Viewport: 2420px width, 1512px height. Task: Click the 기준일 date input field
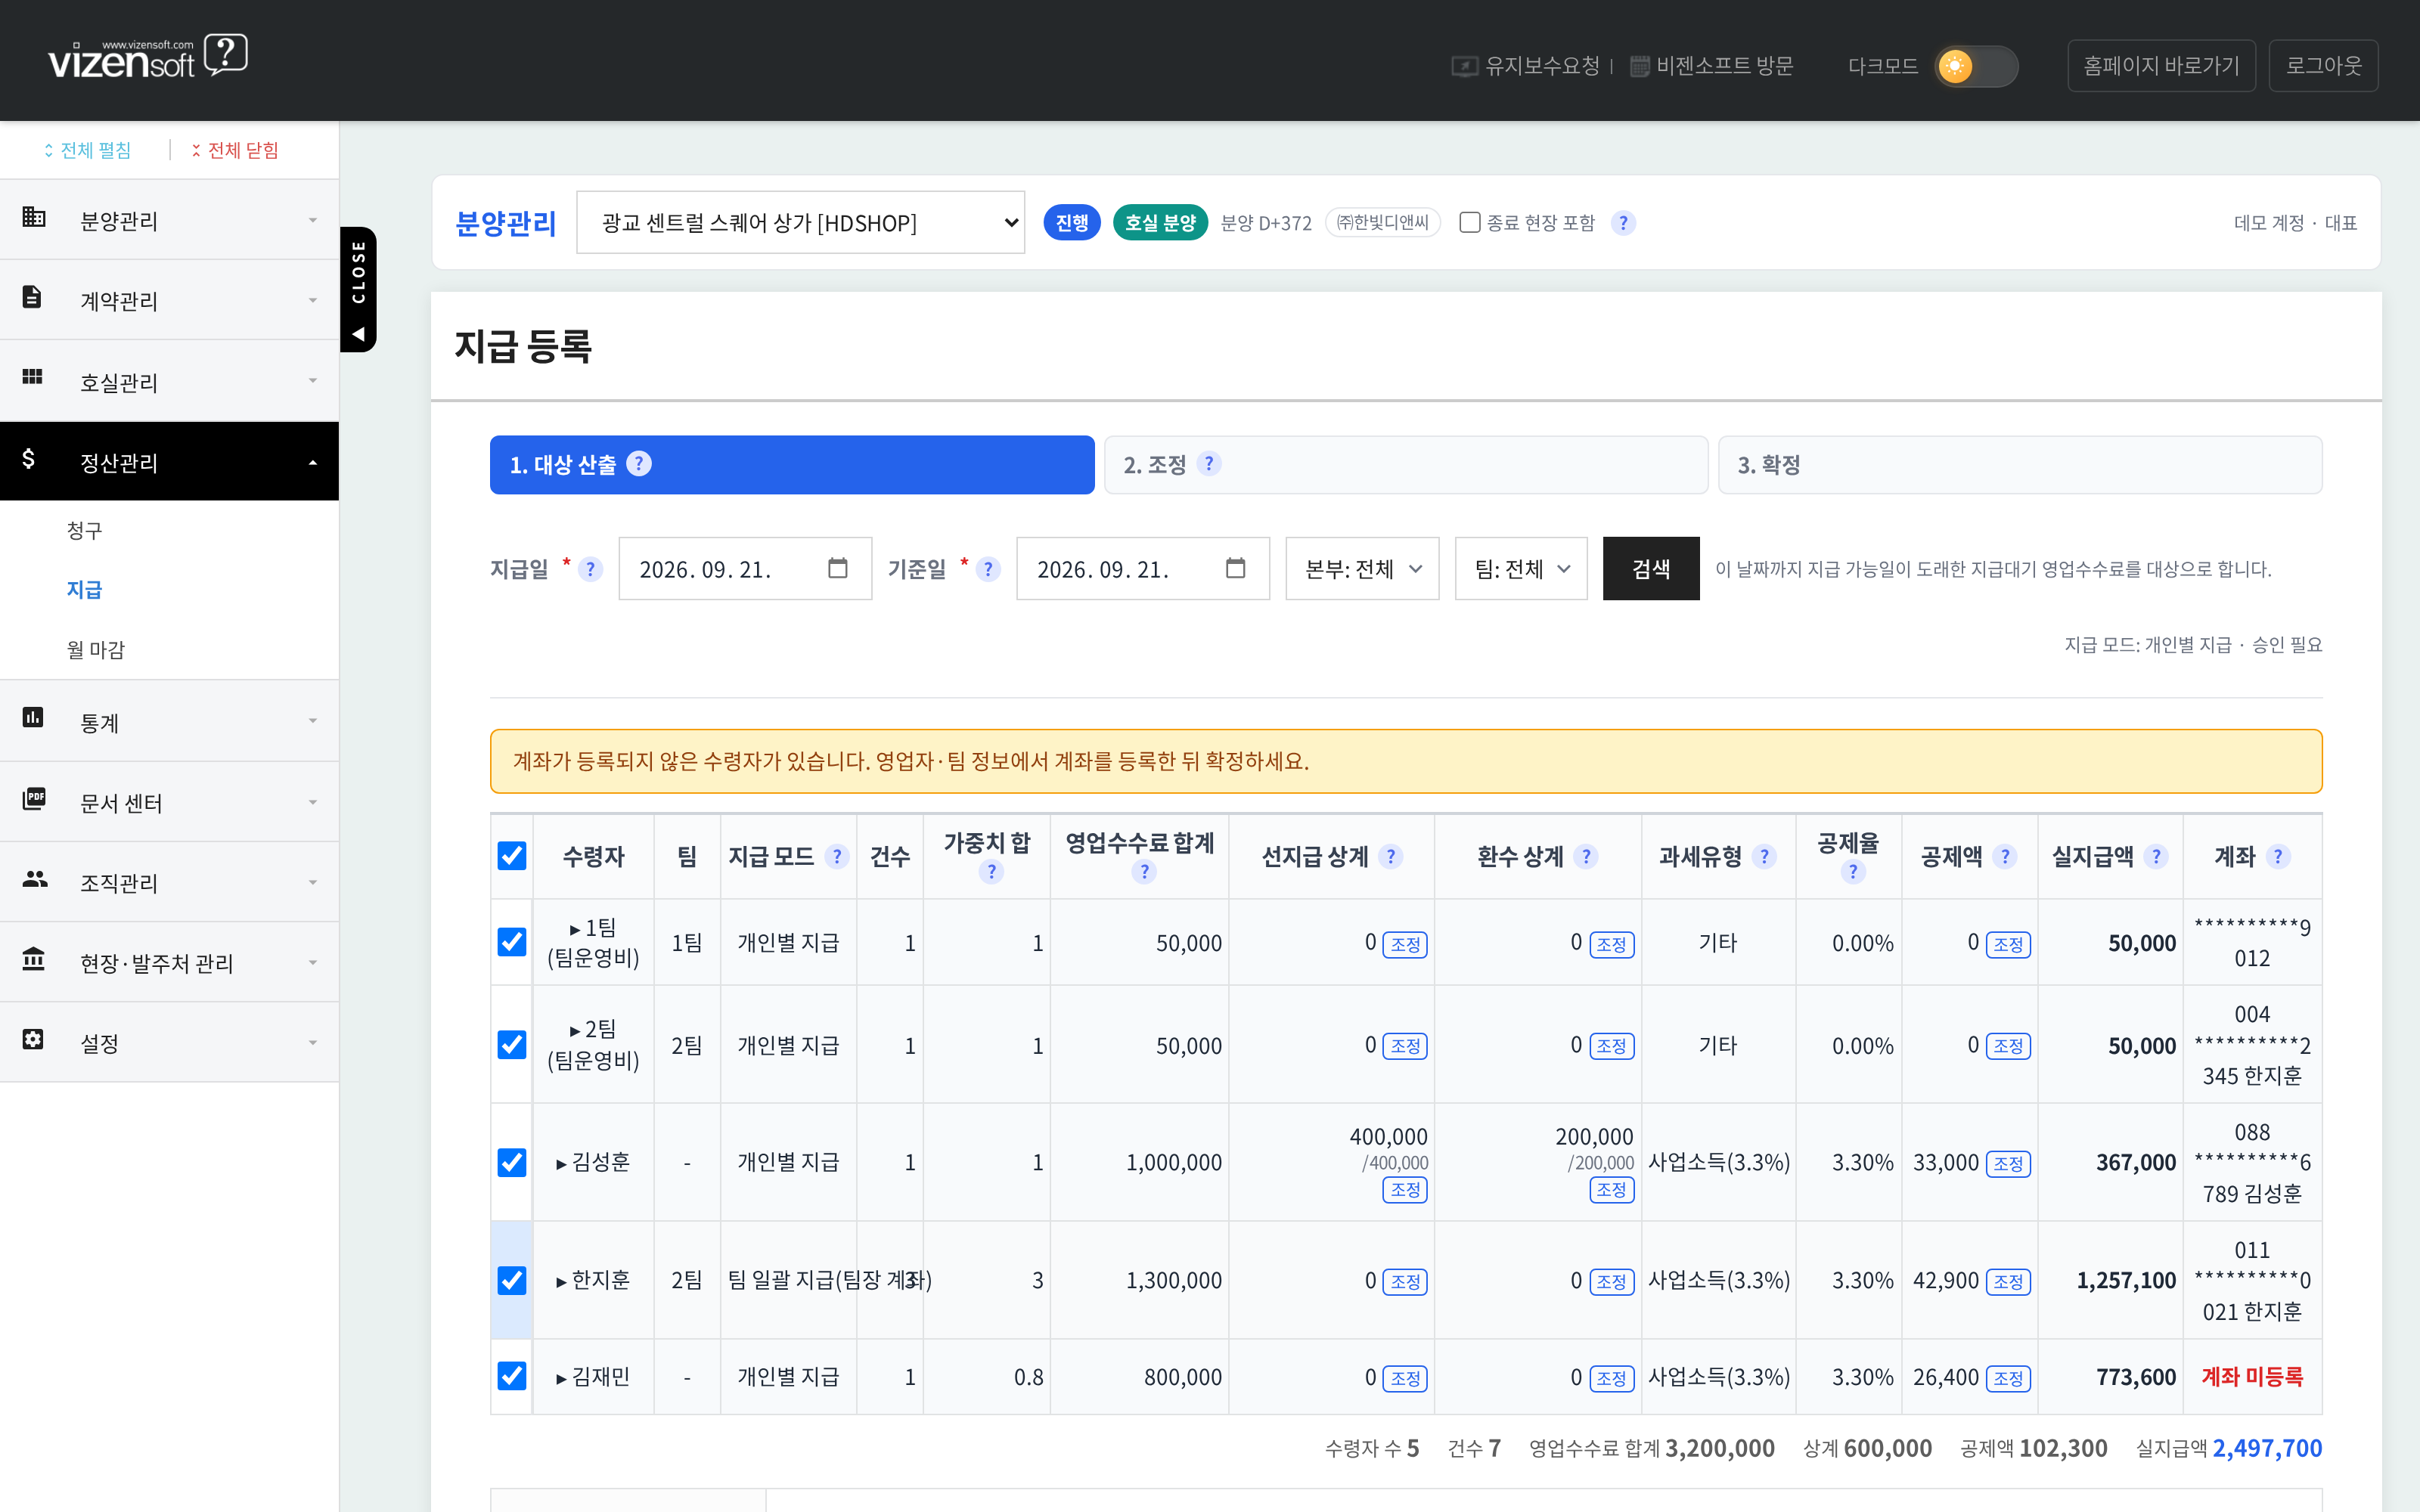pos(1143,569)
